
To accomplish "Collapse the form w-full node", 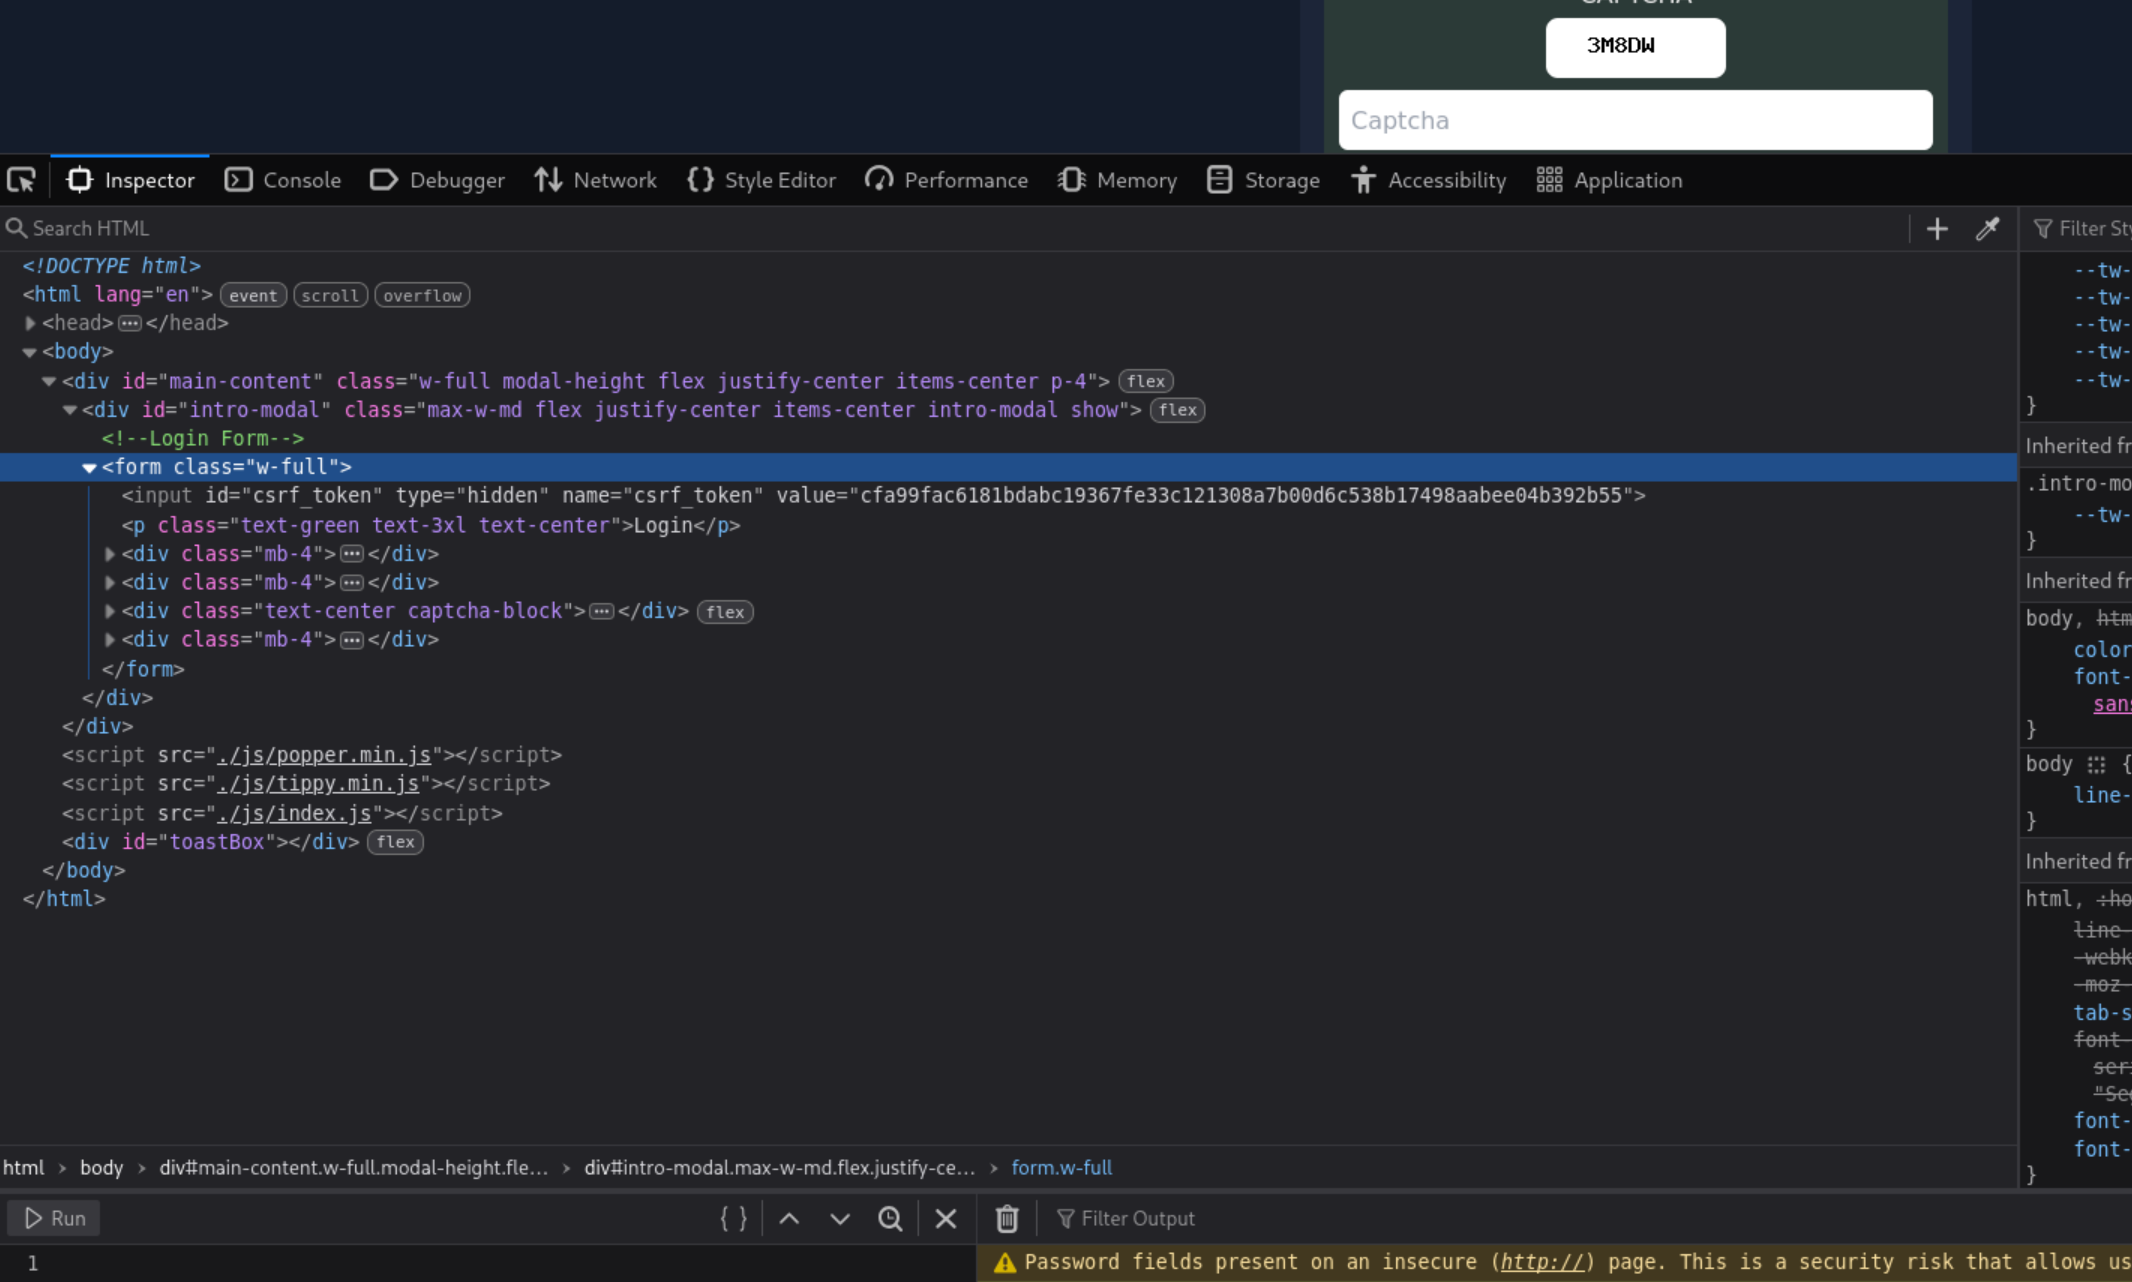I will tap(89, 467).
